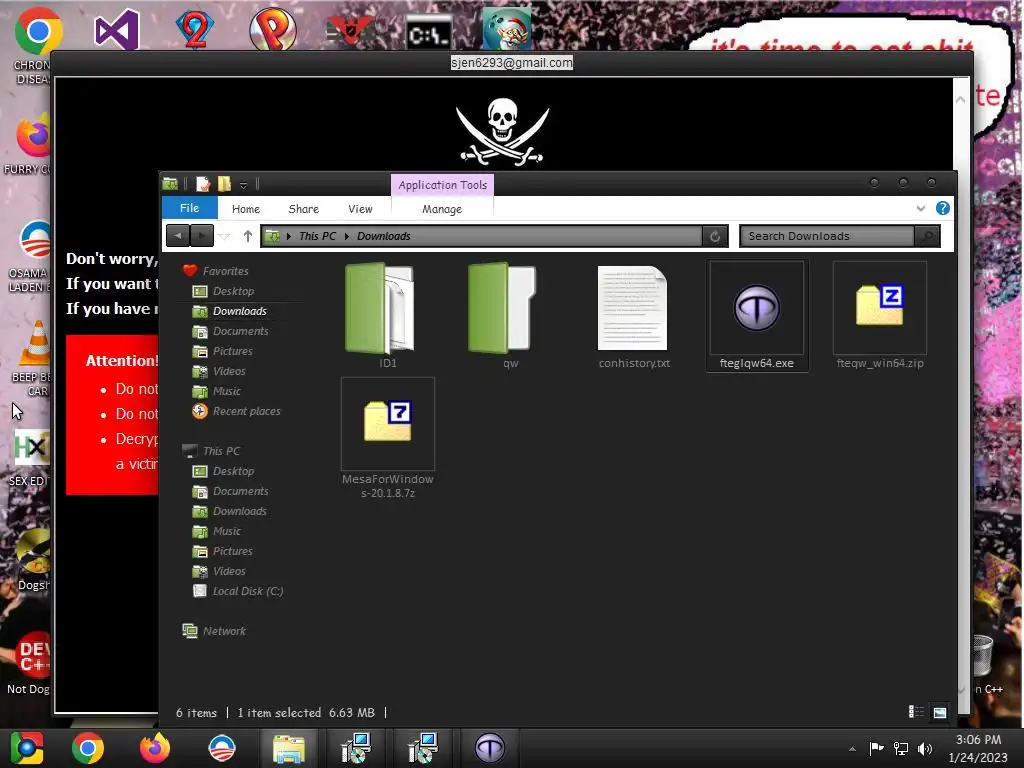Click sjen6293@gmail.com in ransom window

(512, 63)
